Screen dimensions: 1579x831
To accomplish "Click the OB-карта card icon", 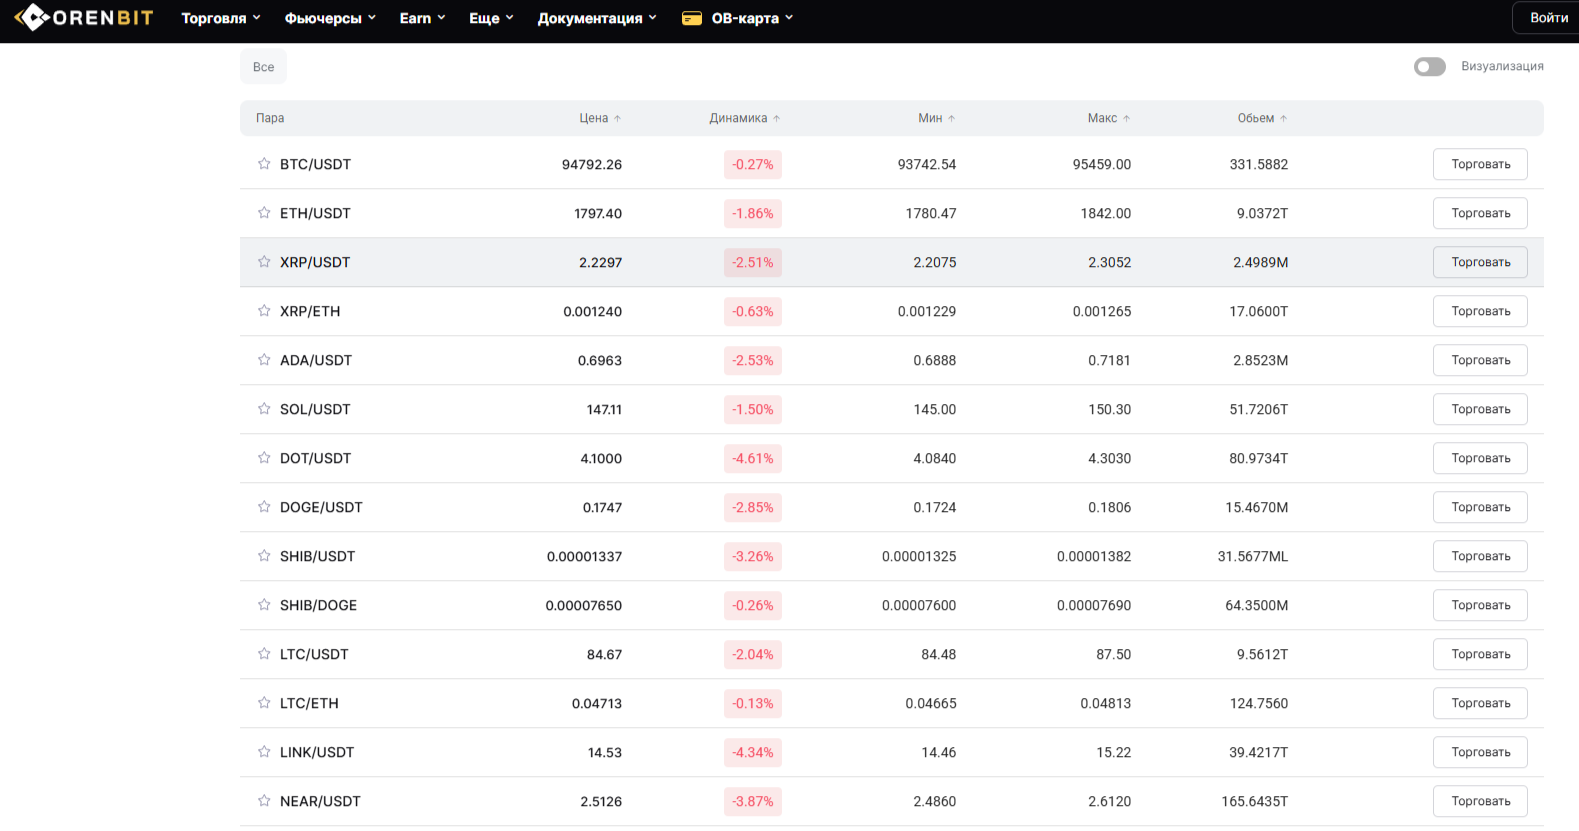I will click(692, 18).
